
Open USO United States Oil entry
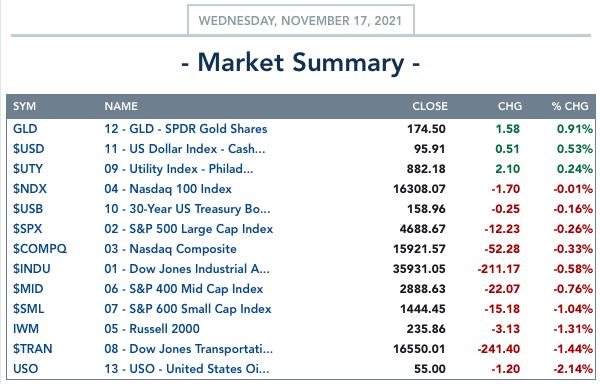187,369
